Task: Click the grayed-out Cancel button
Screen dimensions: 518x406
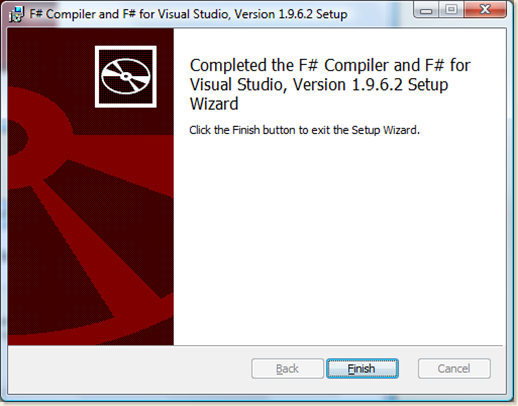Action: coord(454,369)
